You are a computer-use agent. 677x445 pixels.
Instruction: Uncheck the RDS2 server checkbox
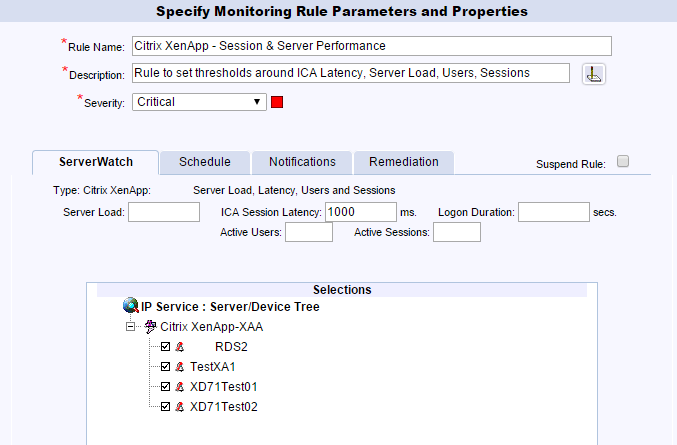pyautogui.click(x=165, y=347)
